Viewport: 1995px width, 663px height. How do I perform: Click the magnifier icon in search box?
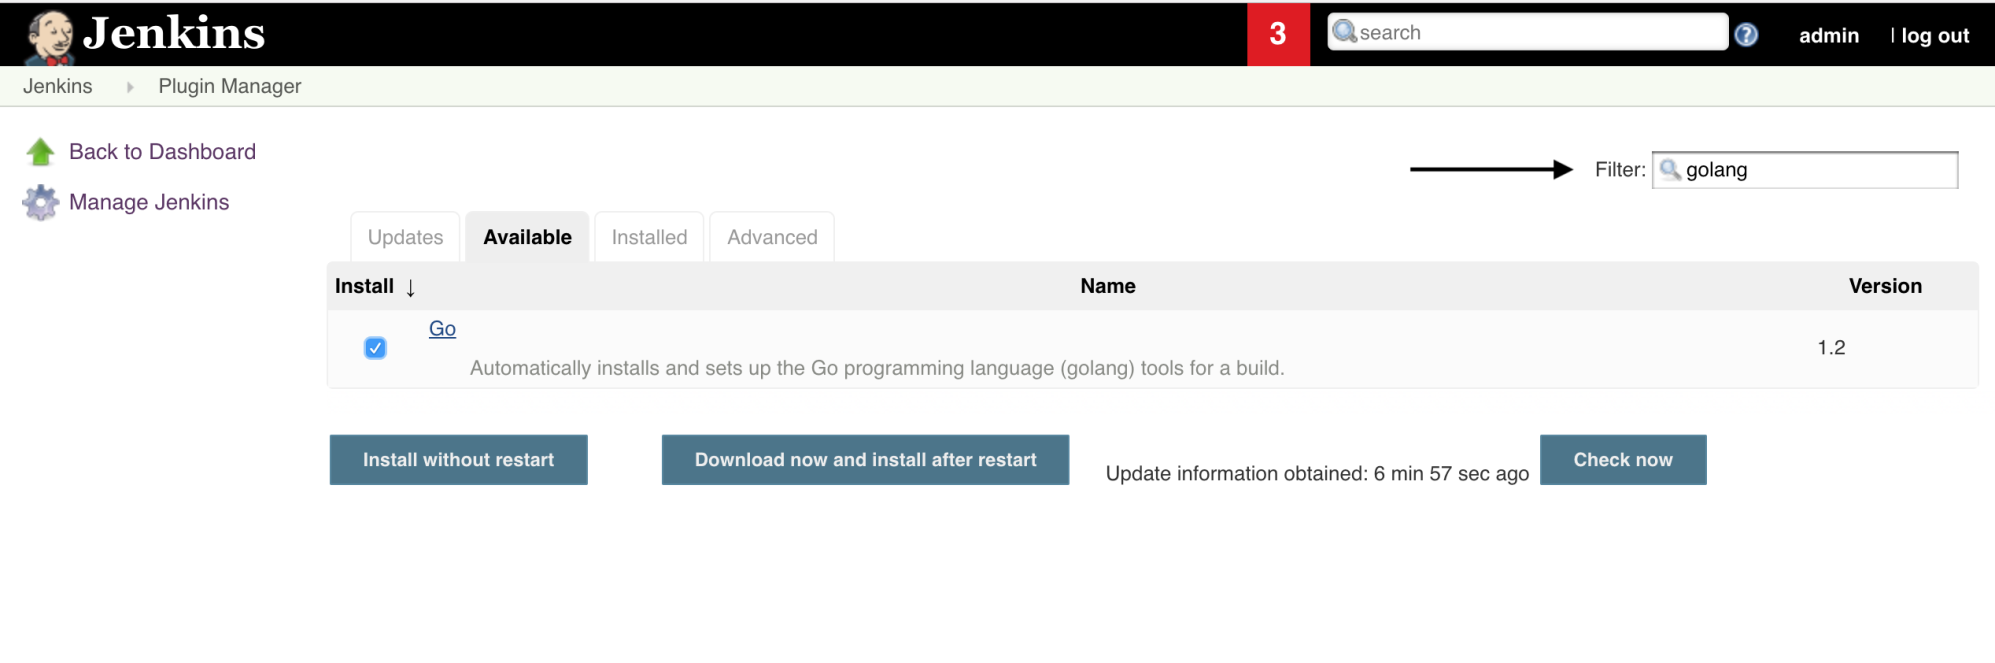click(x=1345, y=32)
